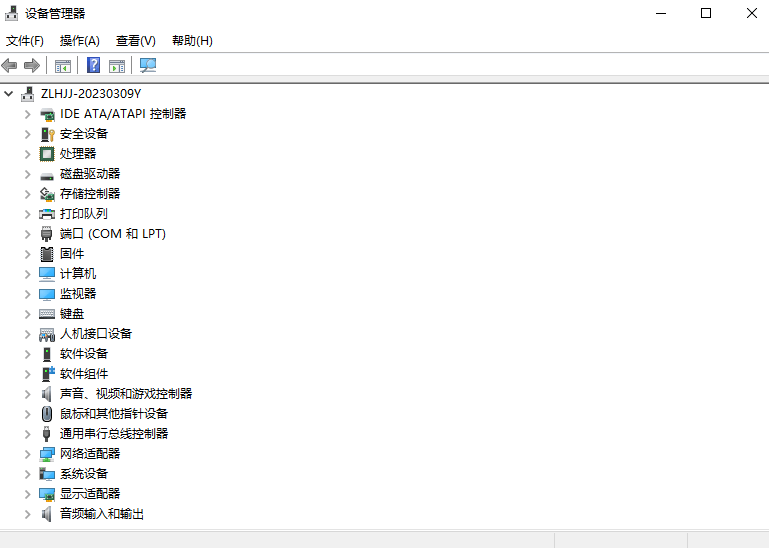Maximize the 设备管理器 window

pyautogui.click(x=706, y=13)
